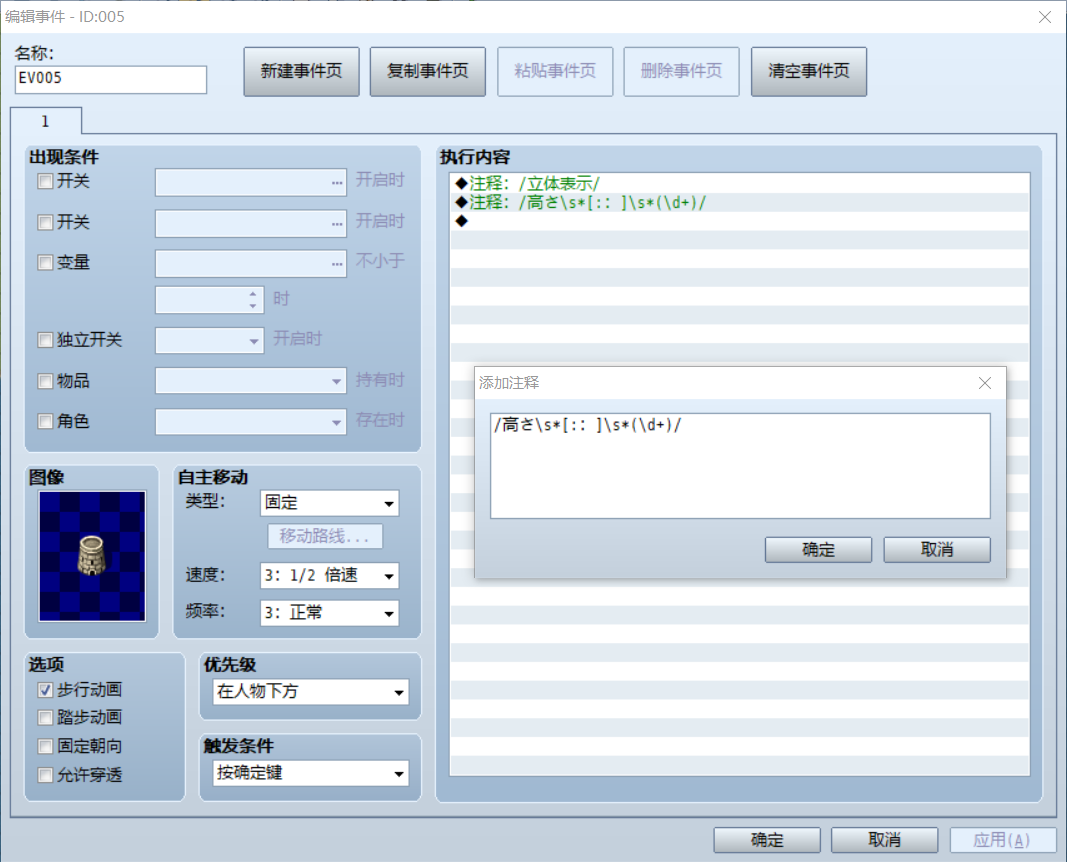Click 确定 in the 添加注释 dialog
This screenshot has width=1067, height=862.
818,550
